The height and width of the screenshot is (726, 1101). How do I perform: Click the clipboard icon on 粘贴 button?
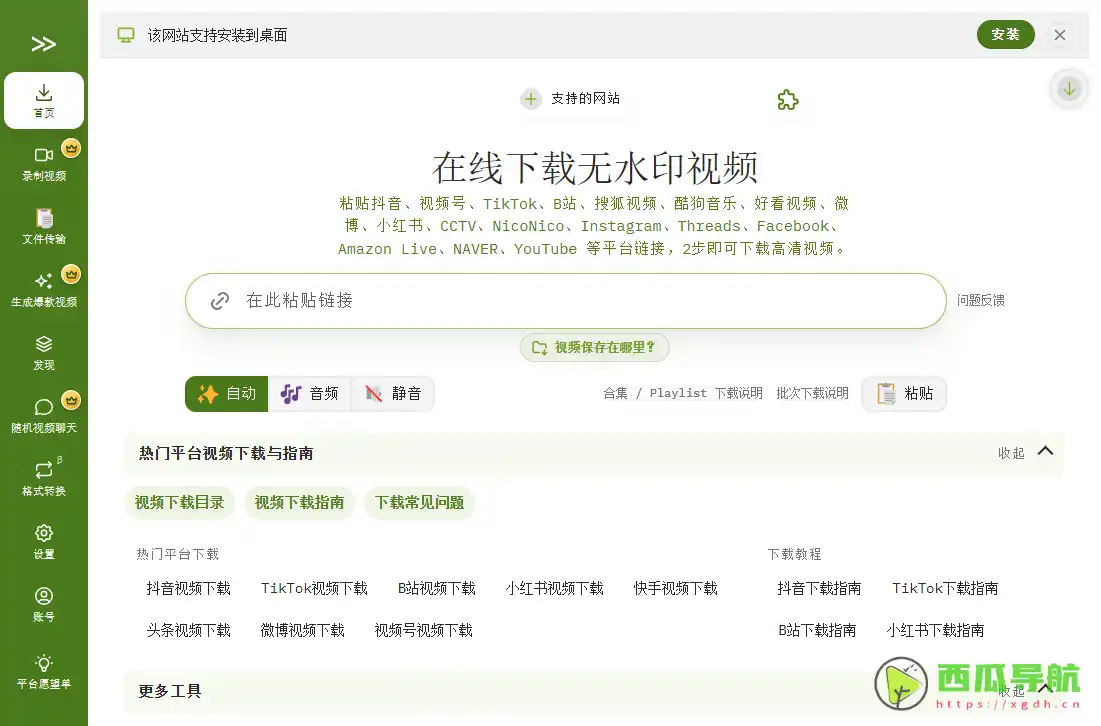coord(886,394)
